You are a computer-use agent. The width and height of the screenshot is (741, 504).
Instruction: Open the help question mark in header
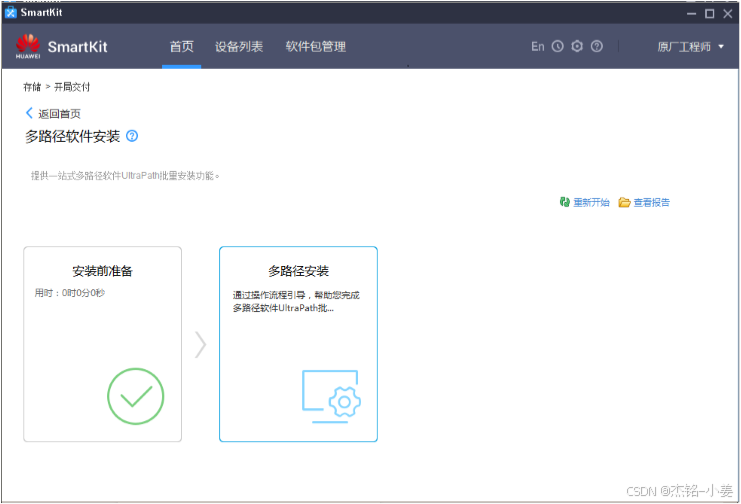(x=597, y=46)
